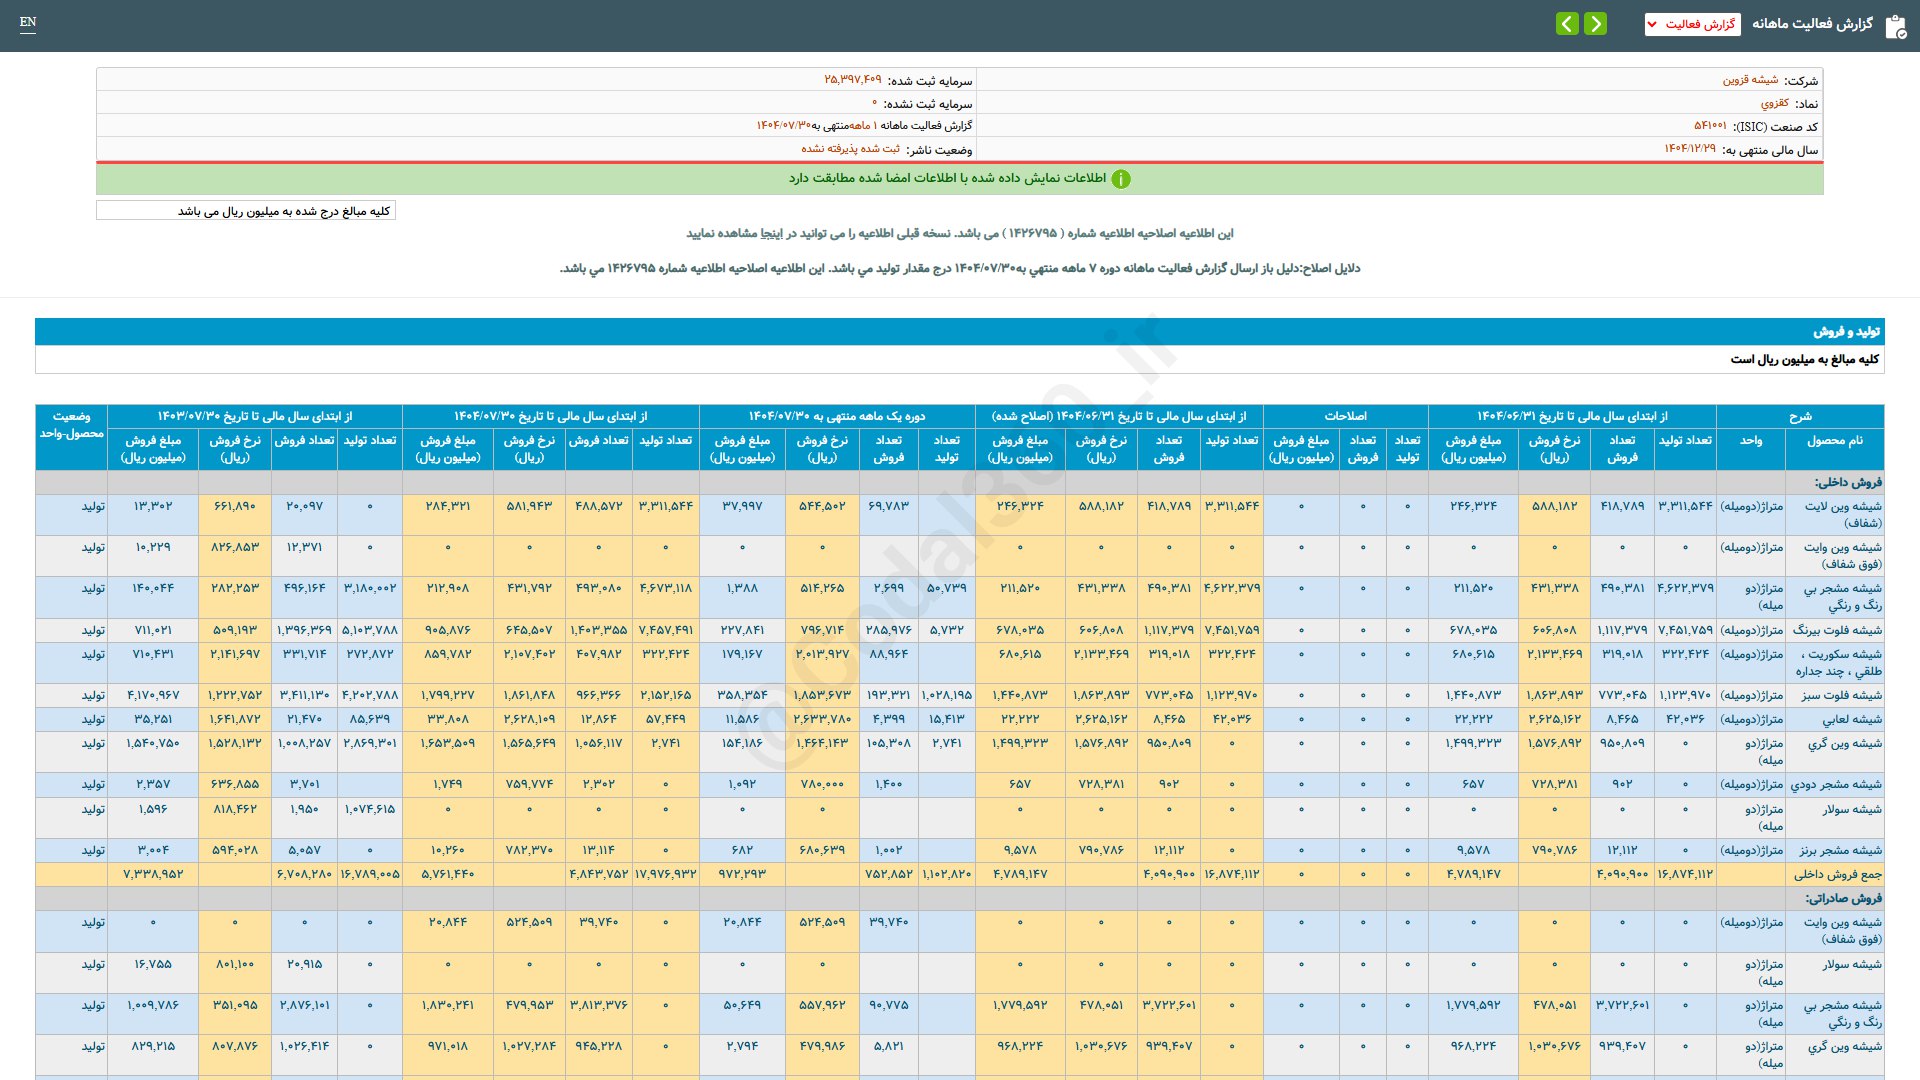Click the فروش صادراتی section row

1842,898
